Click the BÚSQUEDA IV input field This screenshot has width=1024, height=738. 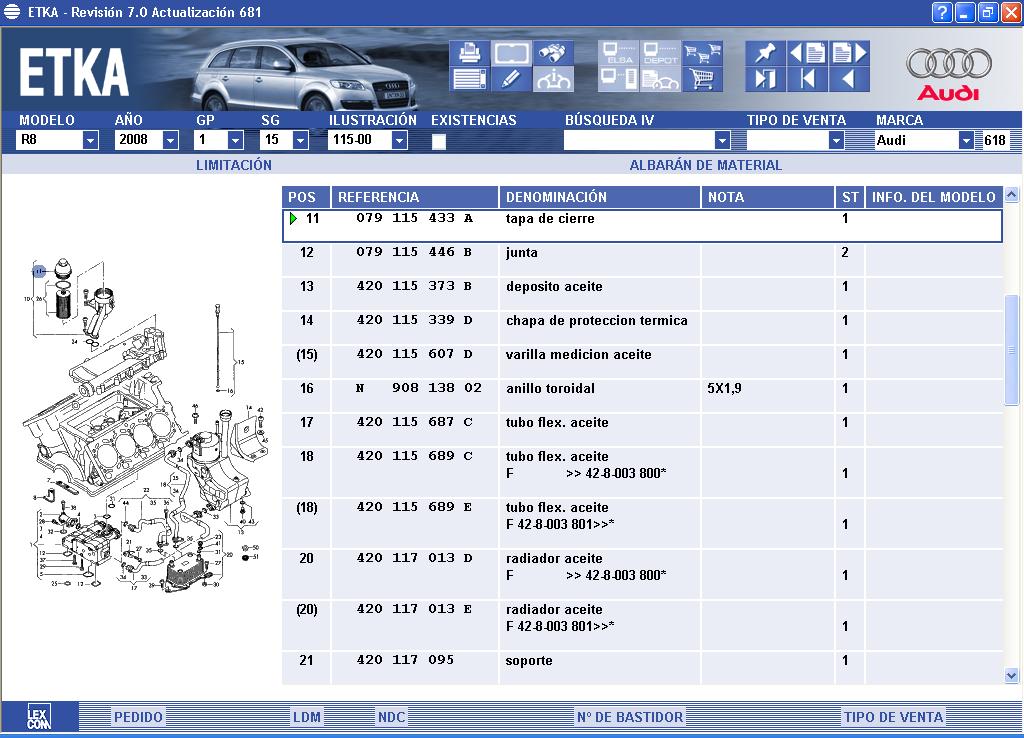click(639, 140)
